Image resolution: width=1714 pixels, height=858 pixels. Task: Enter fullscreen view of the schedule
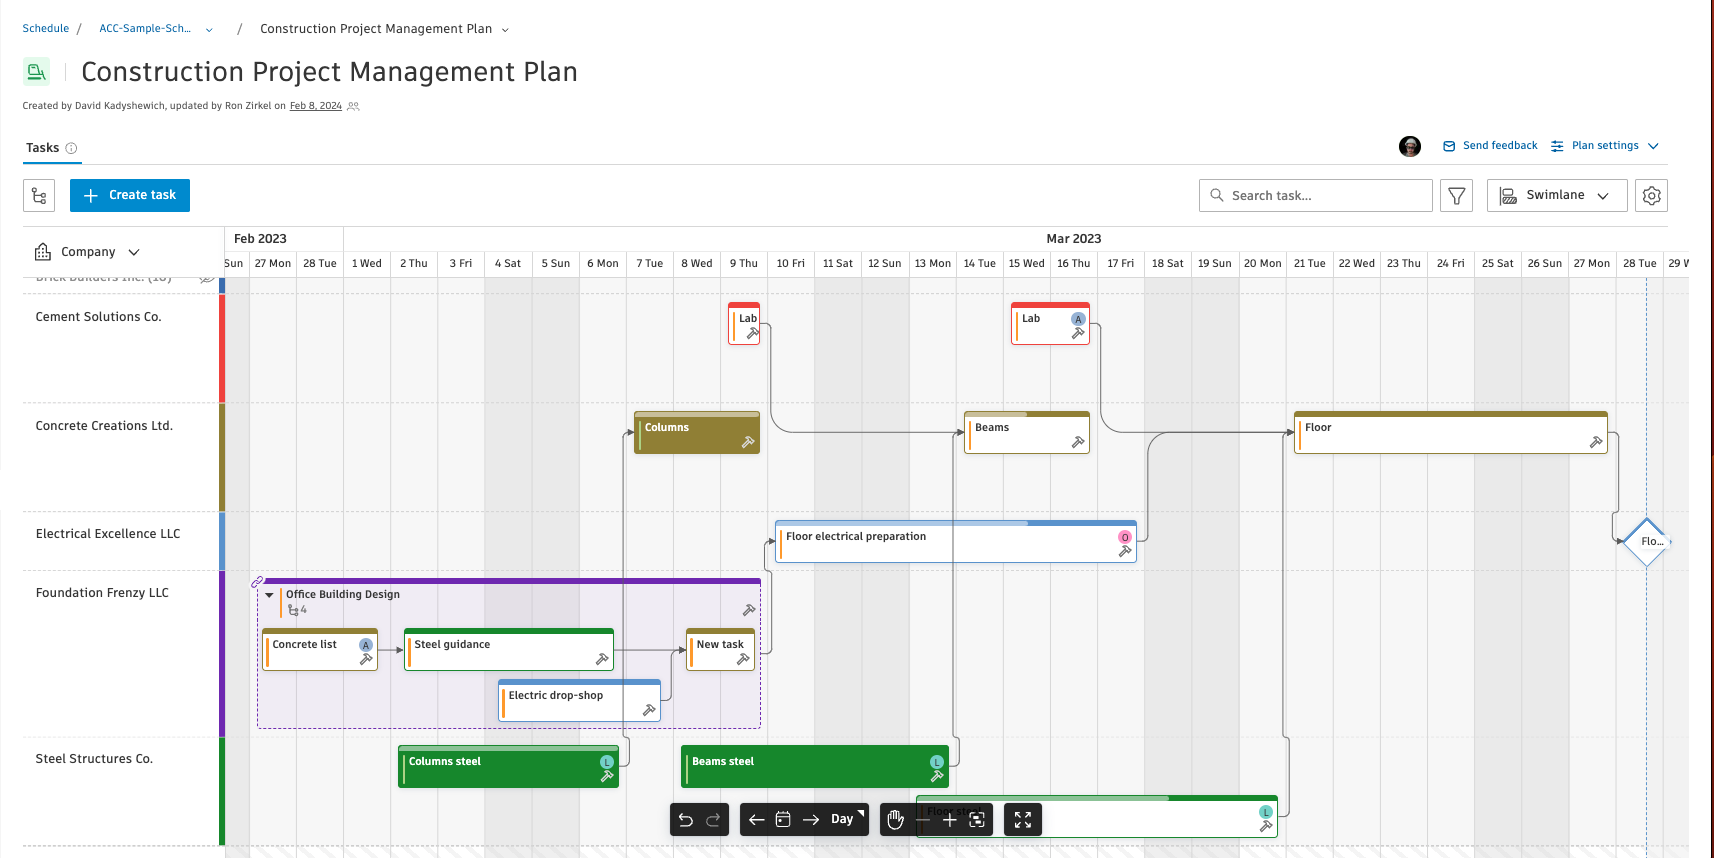[1022, 820]
